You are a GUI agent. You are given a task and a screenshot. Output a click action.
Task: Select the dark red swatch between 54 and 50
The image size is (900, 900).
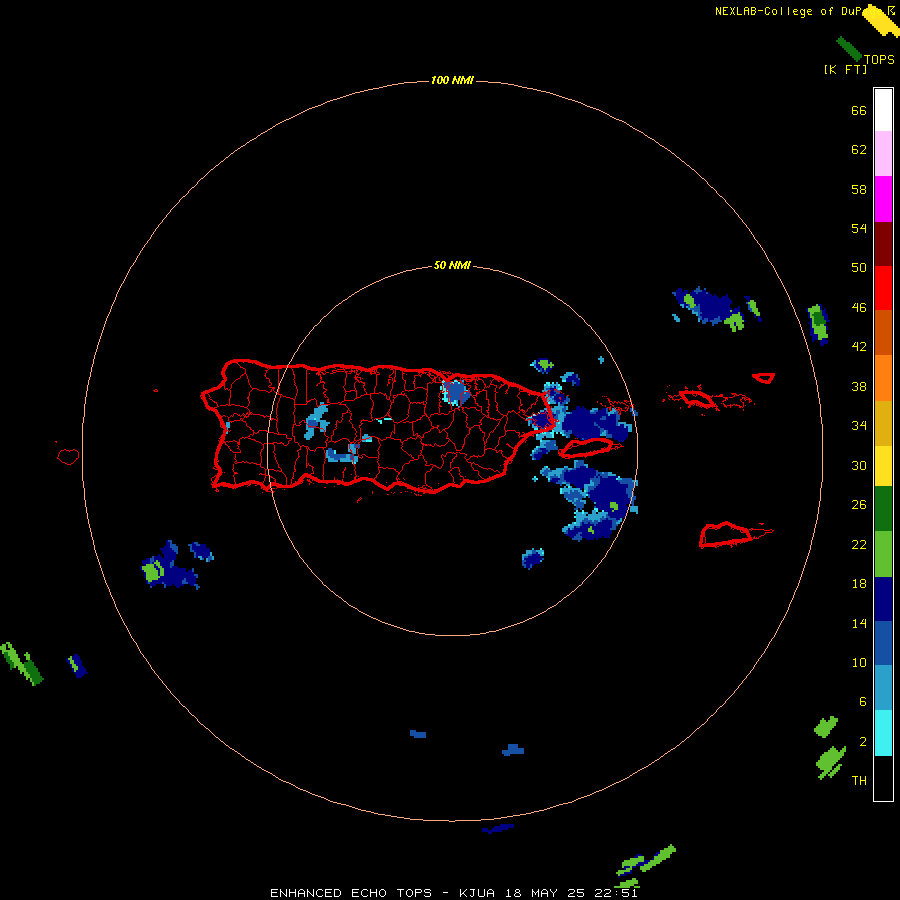[883, 243]
